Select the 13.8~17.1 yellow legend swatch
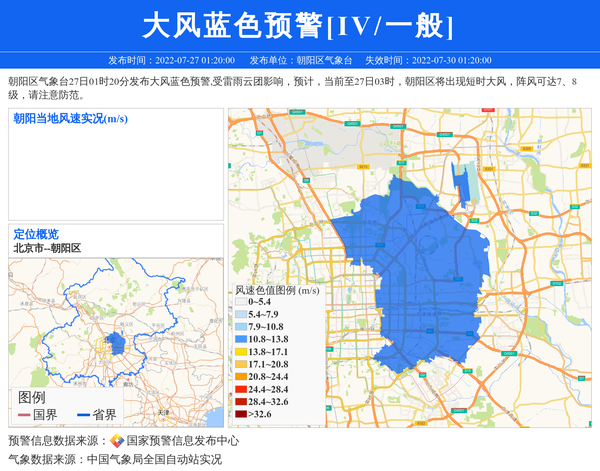Screen dimensions: 600x471 click(240, 352)
